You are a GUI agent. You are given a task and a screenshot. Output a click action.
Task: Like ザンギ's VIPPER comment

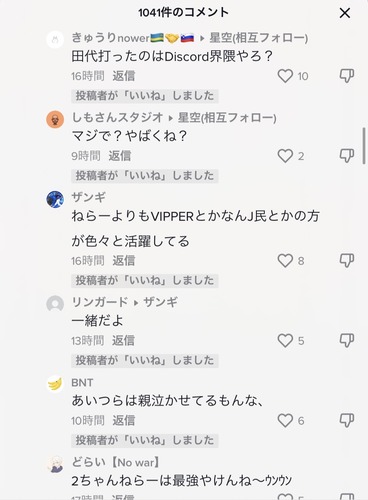(x=285, y=261)
